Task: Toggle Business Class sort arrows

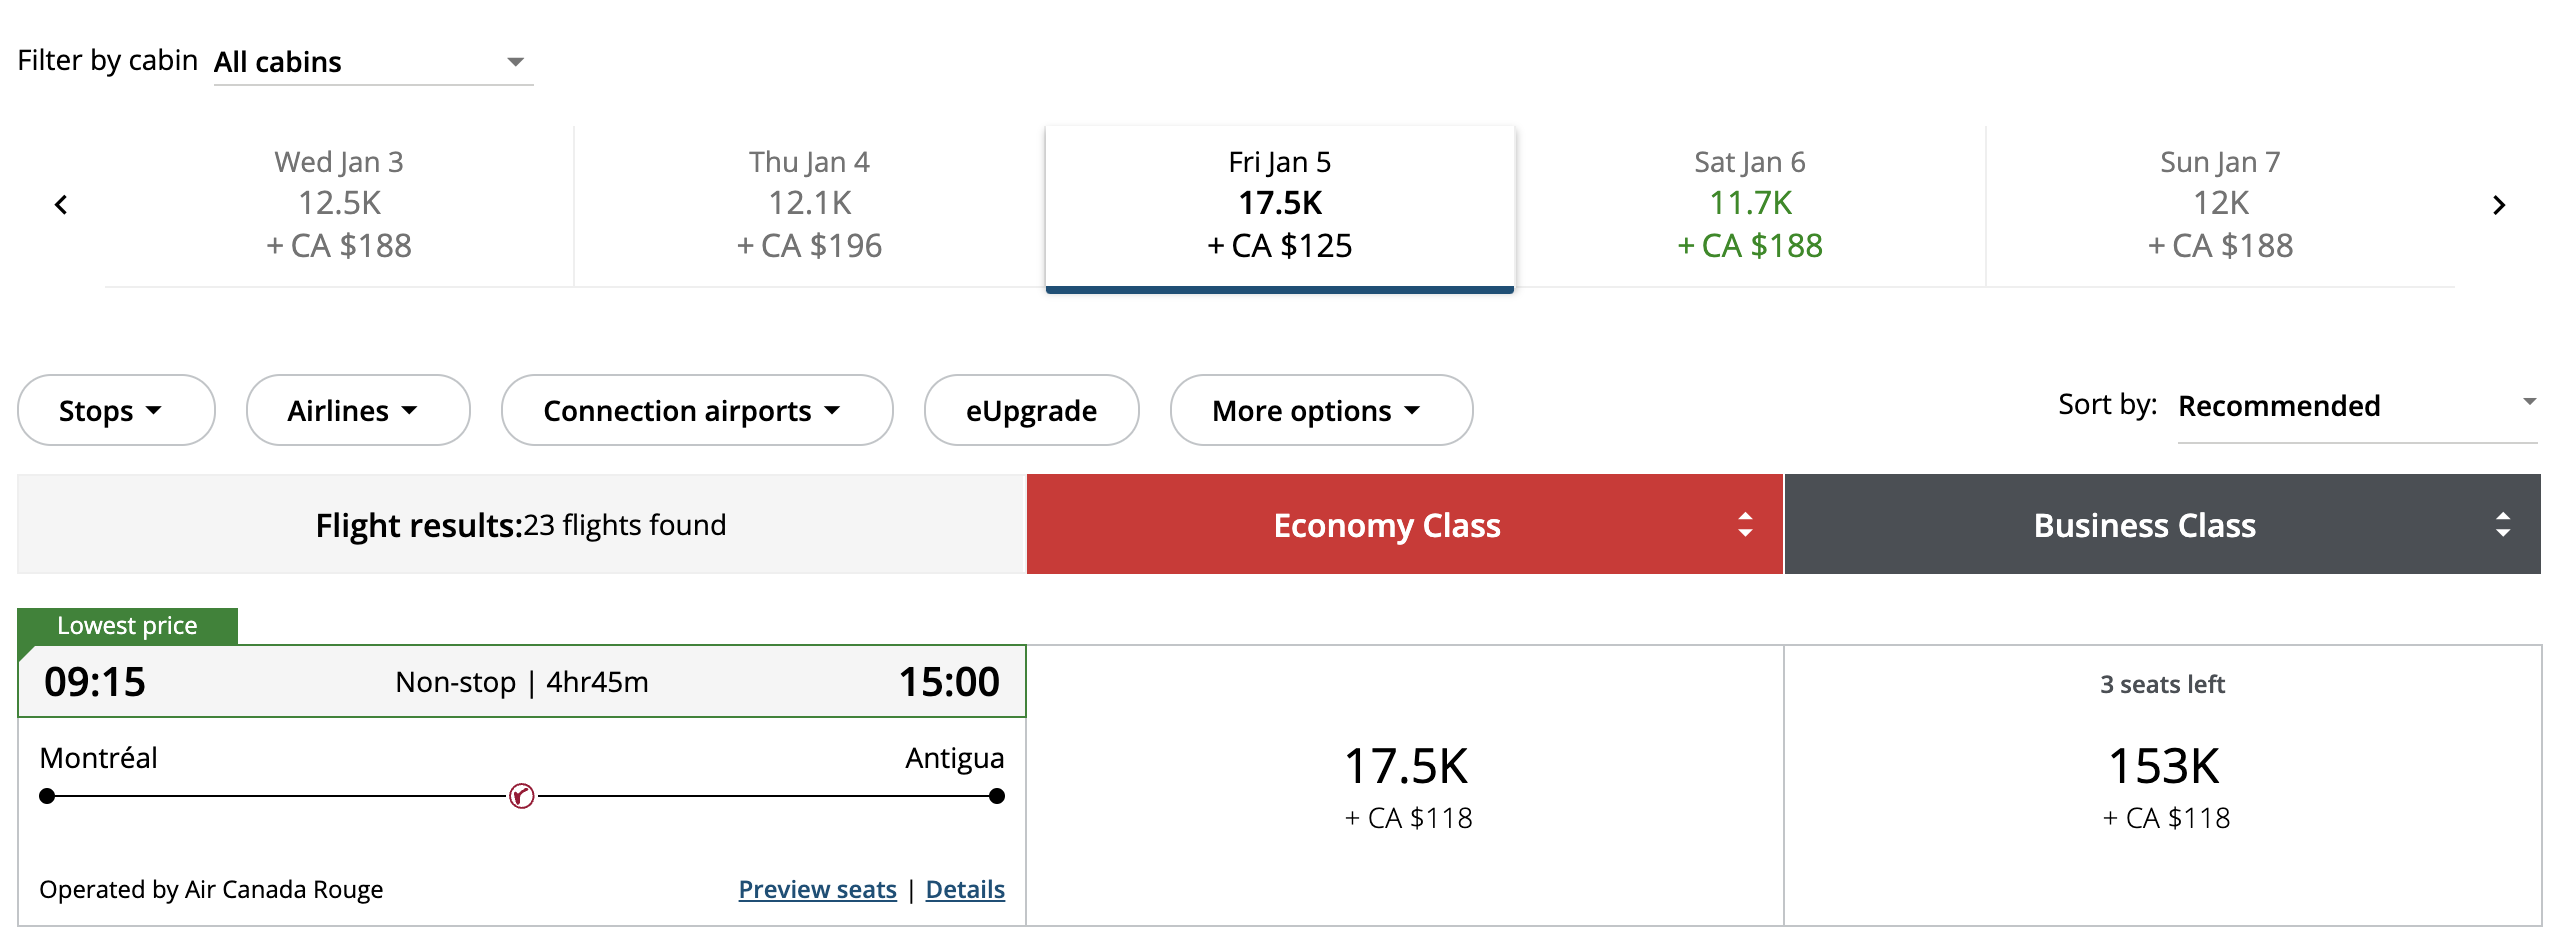Action: click(x=2503, y=525)
